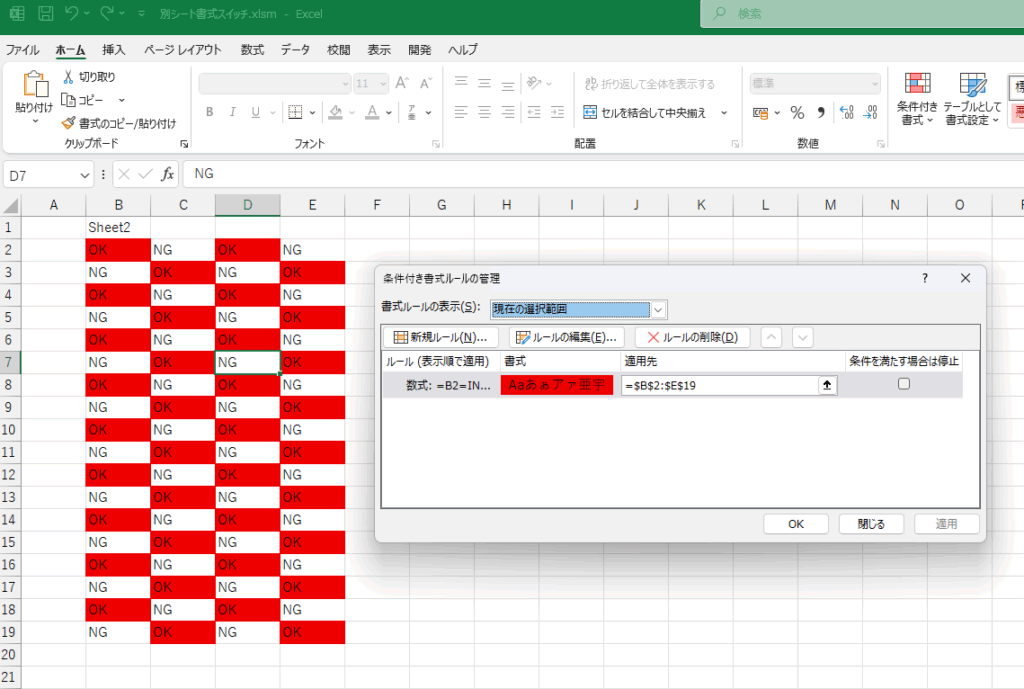
Task: Click the 新規ルール (New Rule) button
Action: tap(441, 337)
